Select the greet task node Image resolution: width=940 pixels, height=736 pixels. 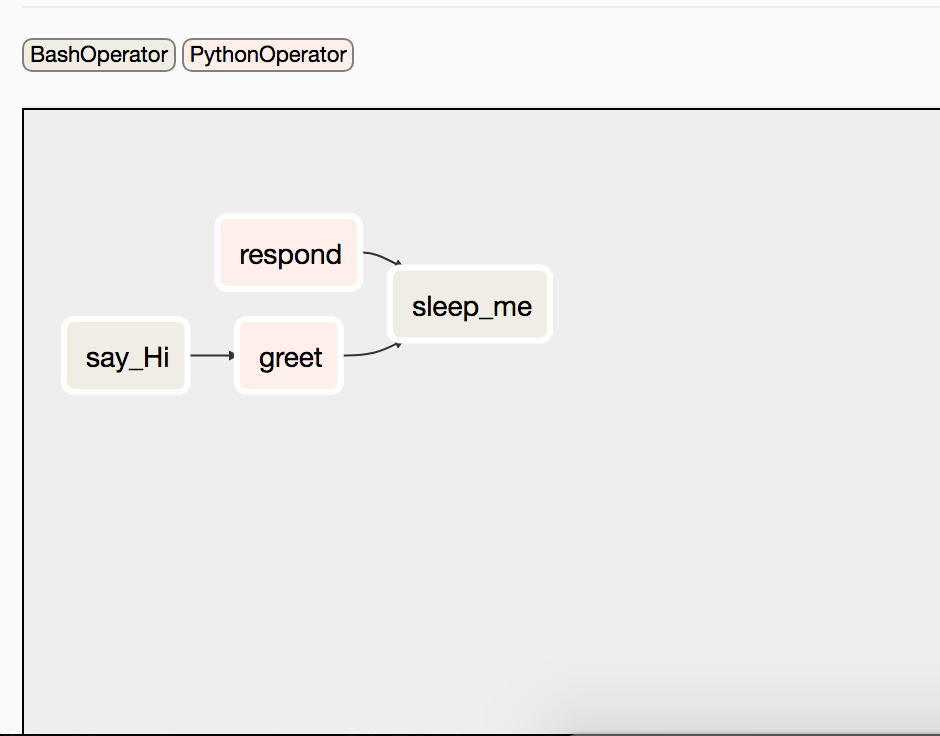tap(289, 356)
